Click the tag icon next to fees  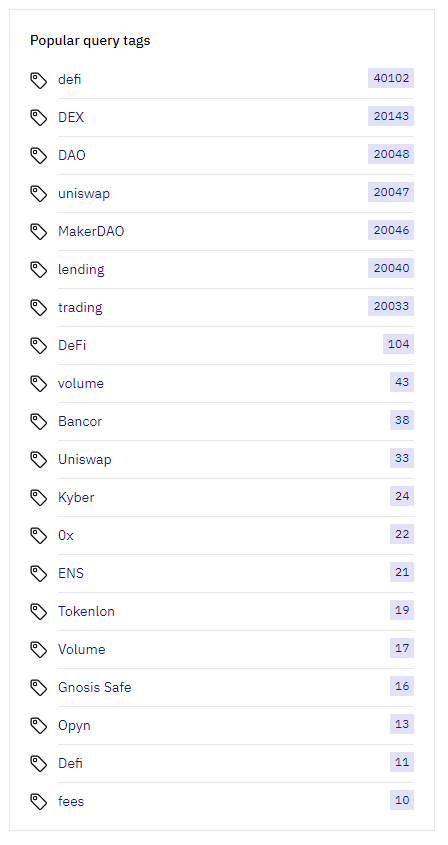pos(38,801)
